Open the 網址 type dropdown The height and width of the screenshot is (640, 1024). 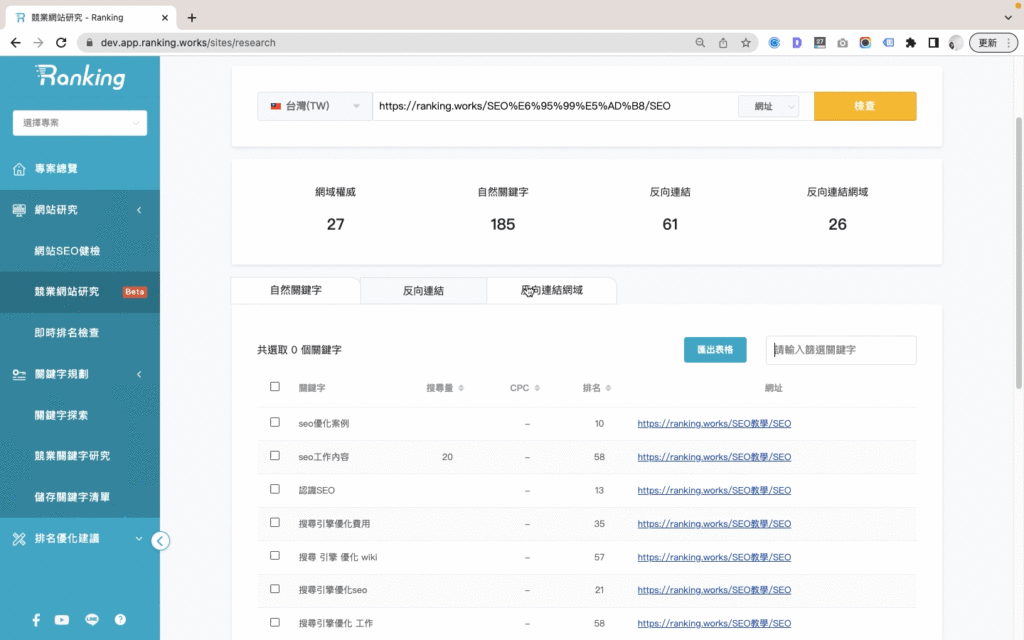click(x=769, y=106)
